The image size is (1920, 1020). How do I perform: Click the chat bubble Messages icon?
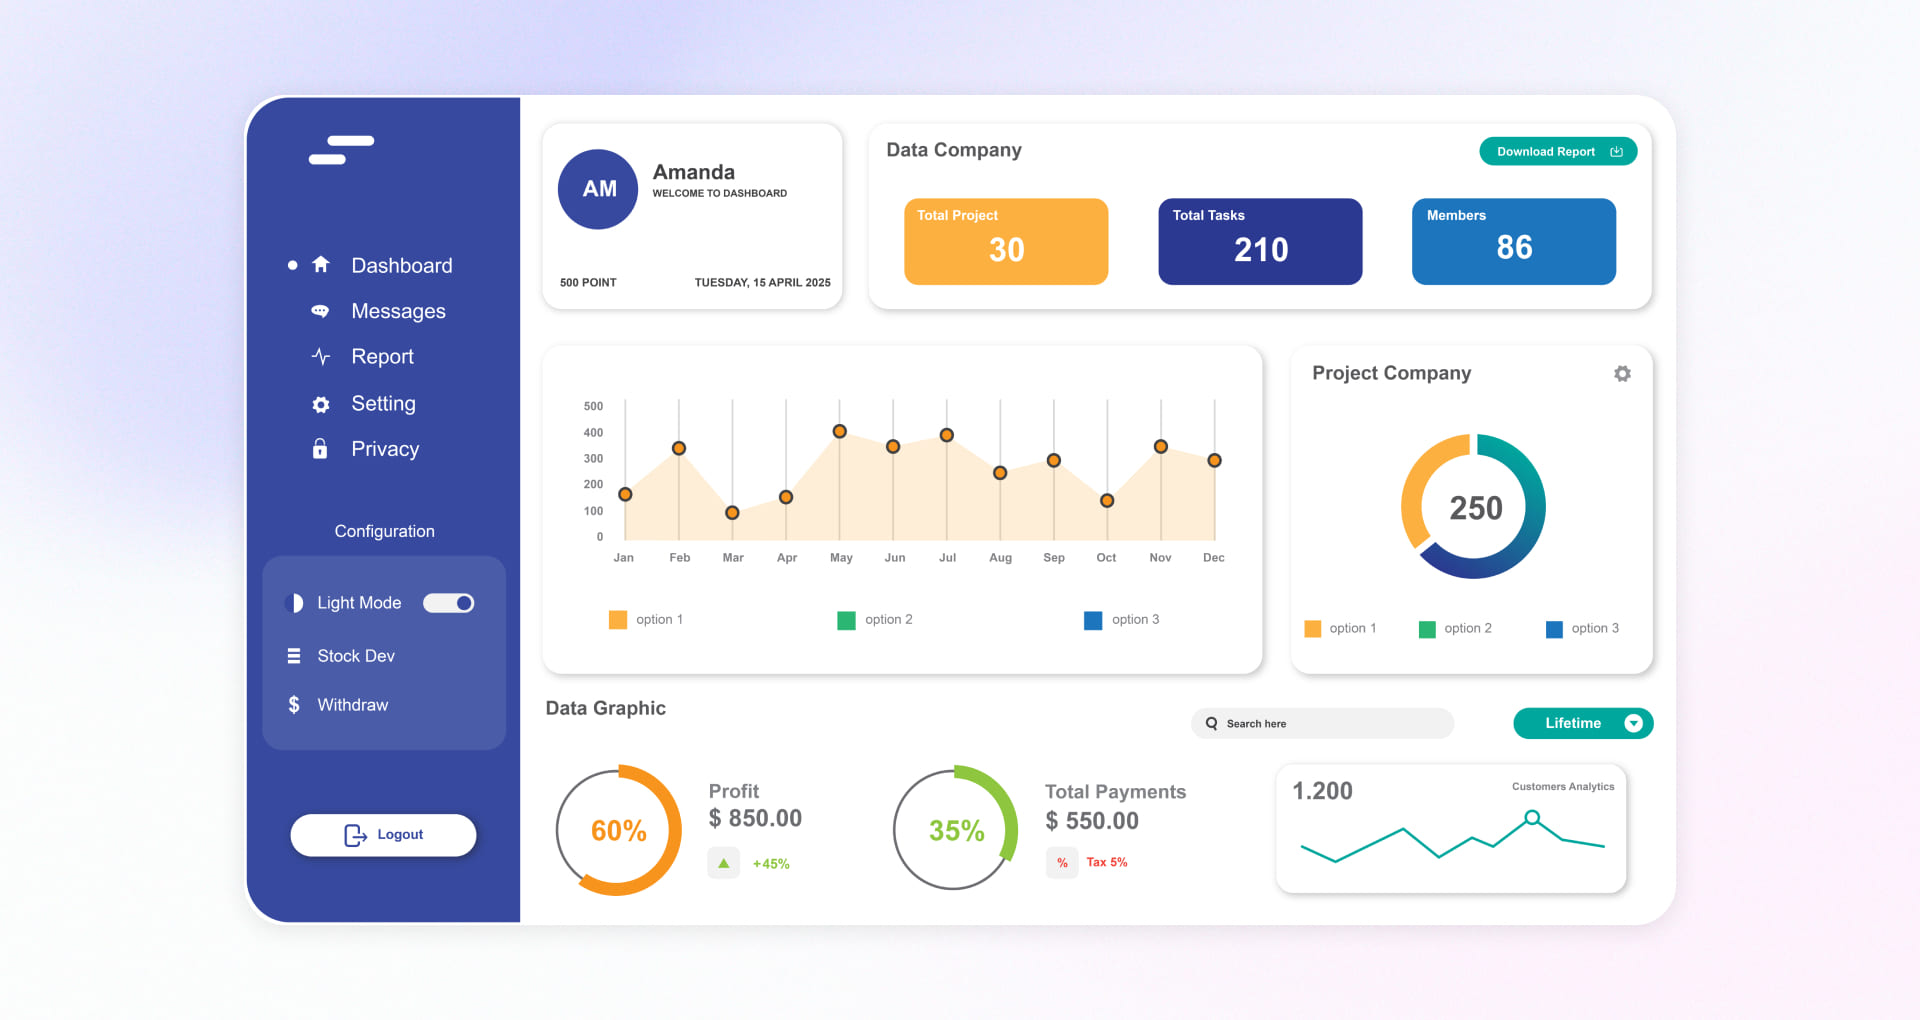[x=320, y=311]
